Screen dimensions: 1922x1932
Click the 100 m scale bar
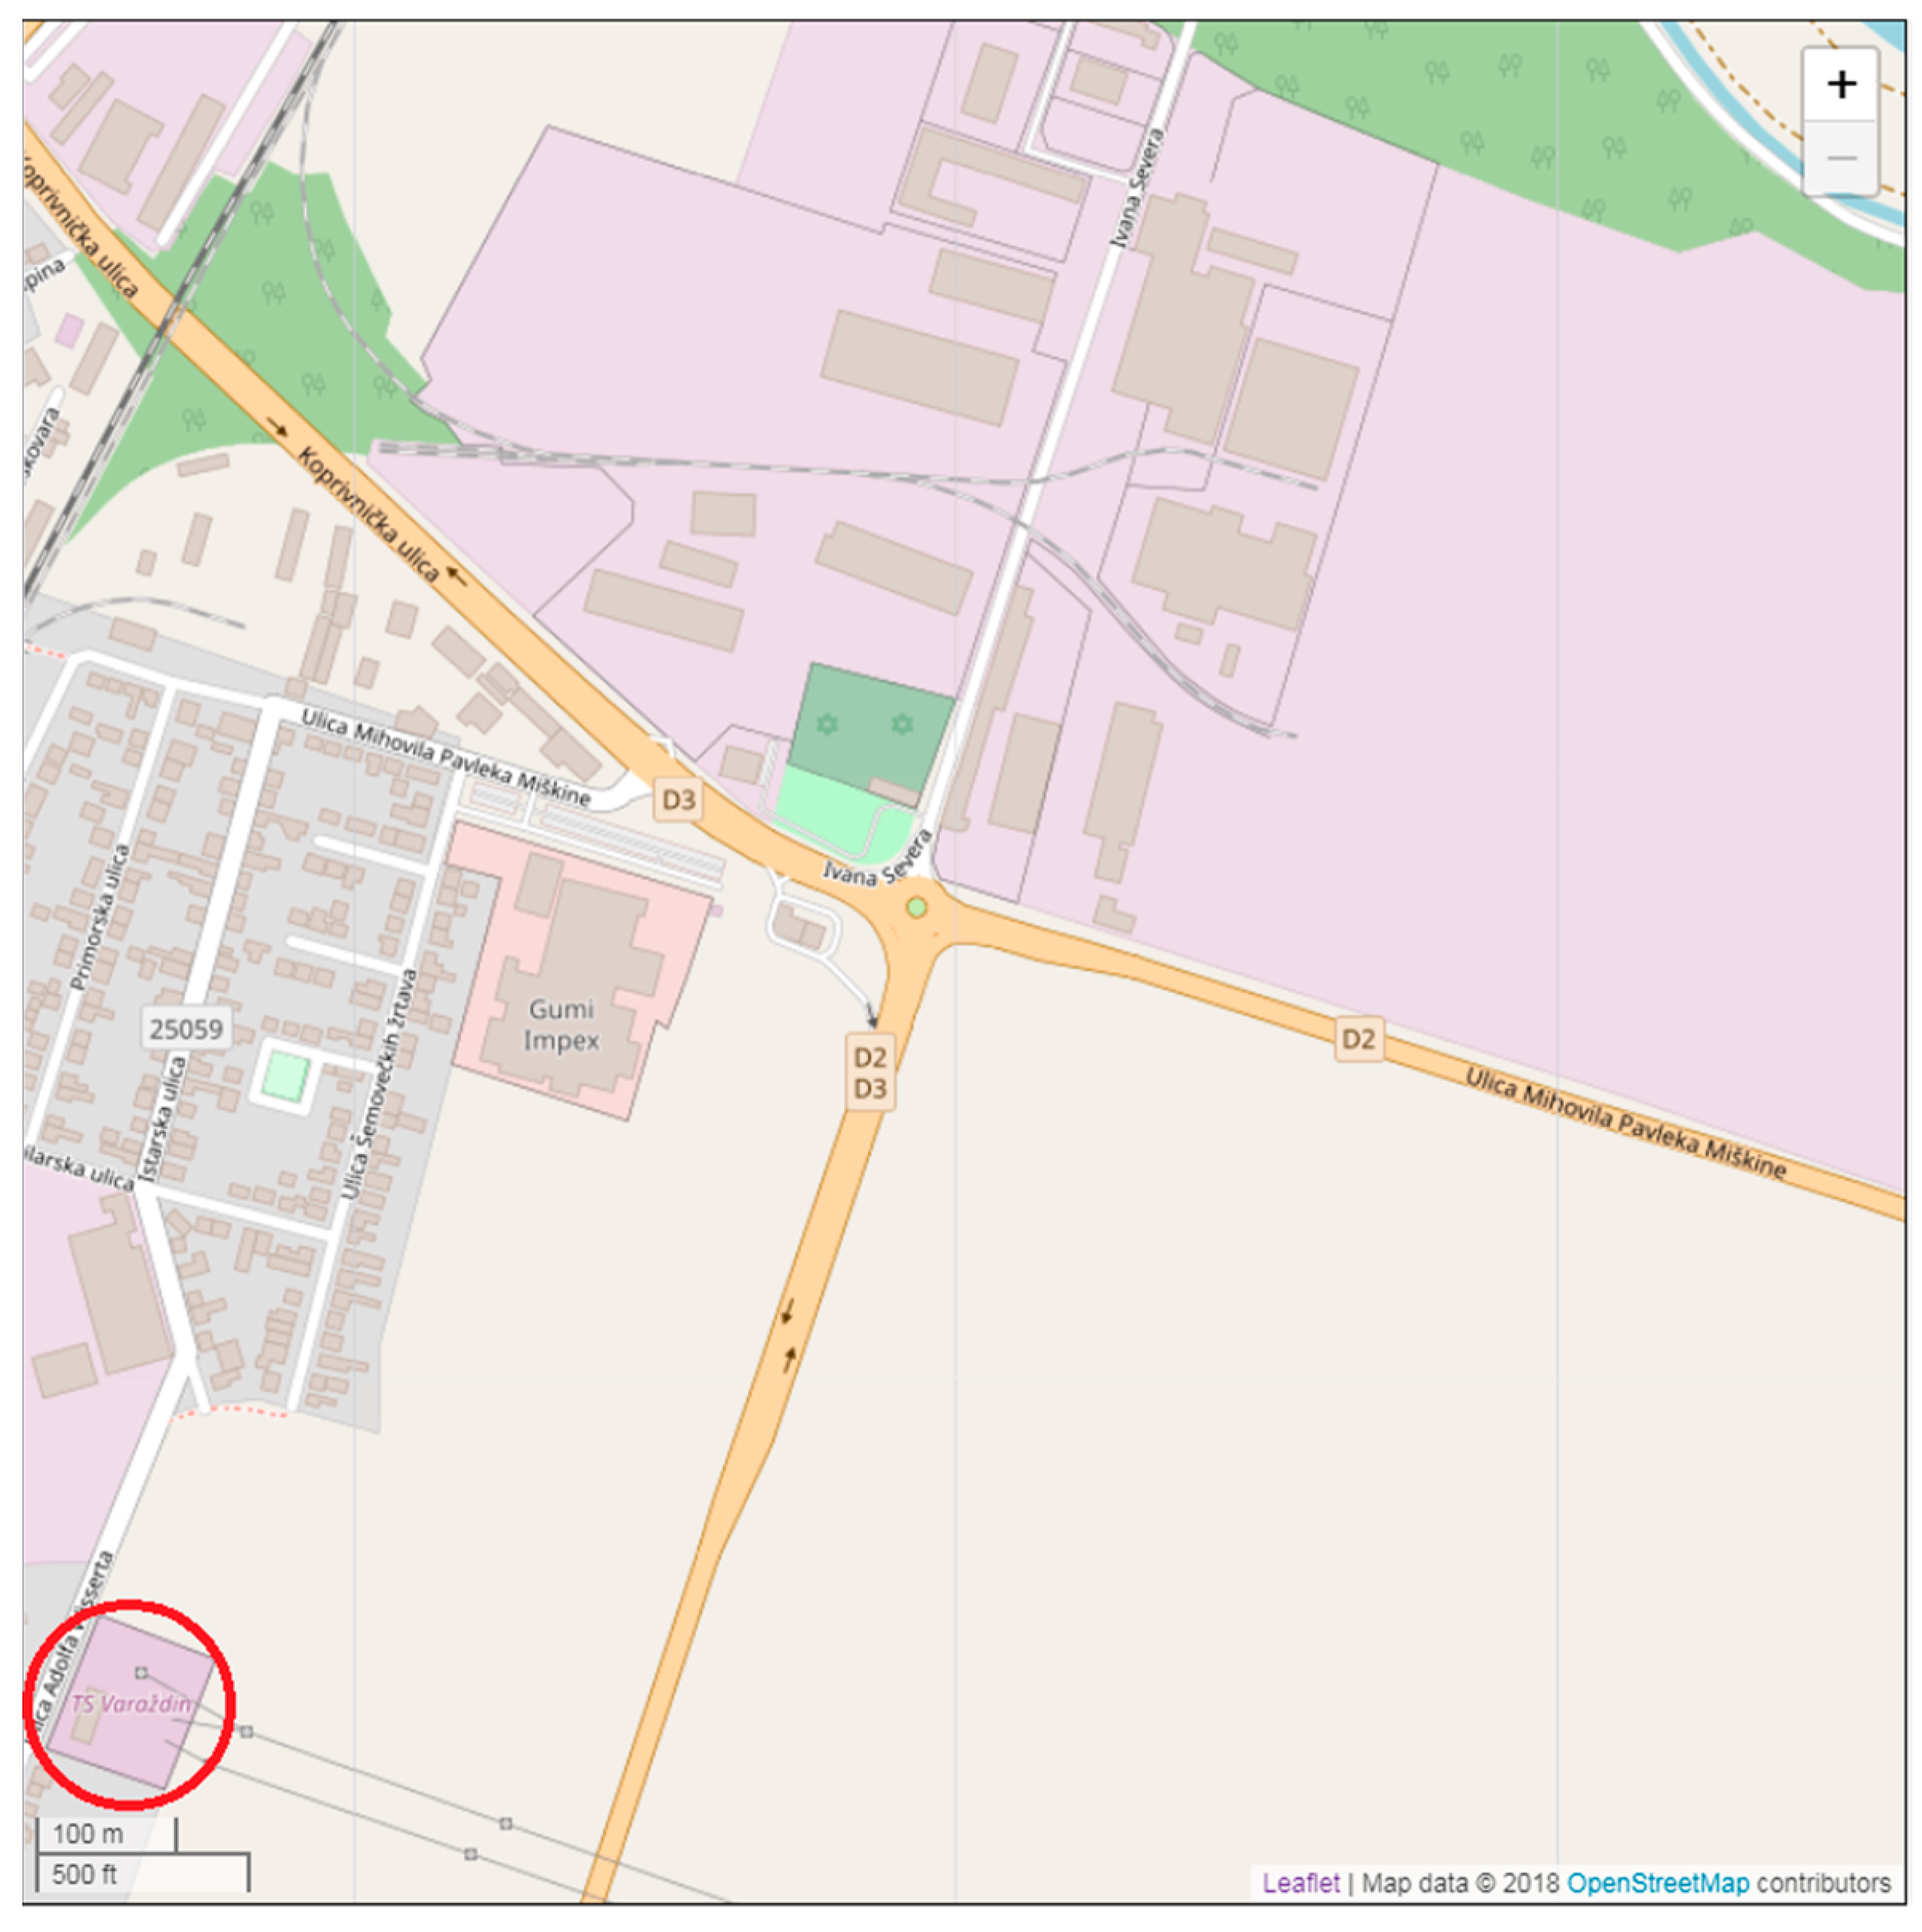106,1834
